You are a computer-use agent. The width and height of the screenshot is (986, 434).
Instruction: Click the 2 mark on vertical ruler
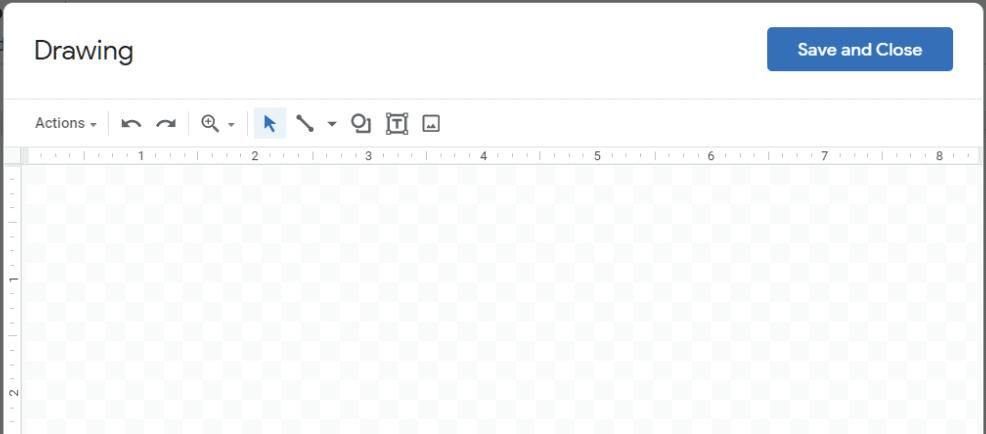[13, 393]
